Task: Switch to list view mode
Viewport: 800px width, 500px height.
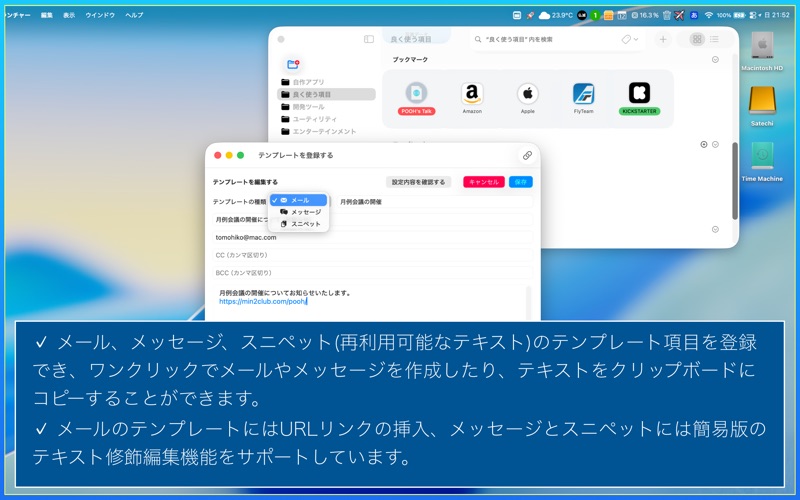Action: (x=714, y=39)
